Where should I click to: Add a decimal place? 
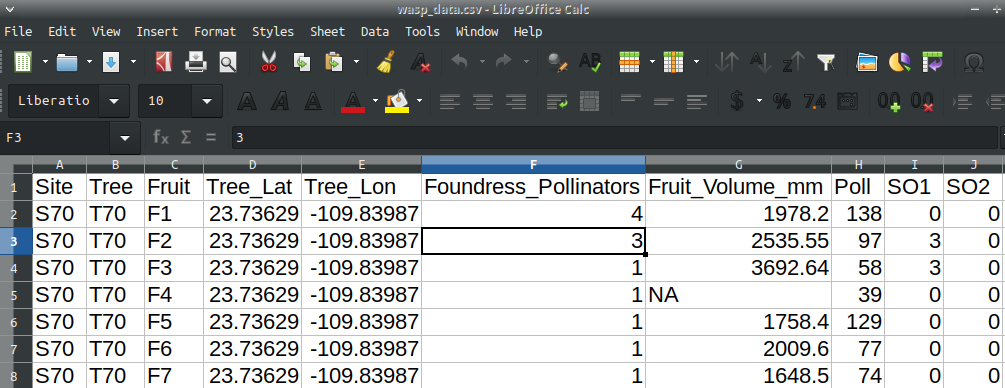point(889,101)
